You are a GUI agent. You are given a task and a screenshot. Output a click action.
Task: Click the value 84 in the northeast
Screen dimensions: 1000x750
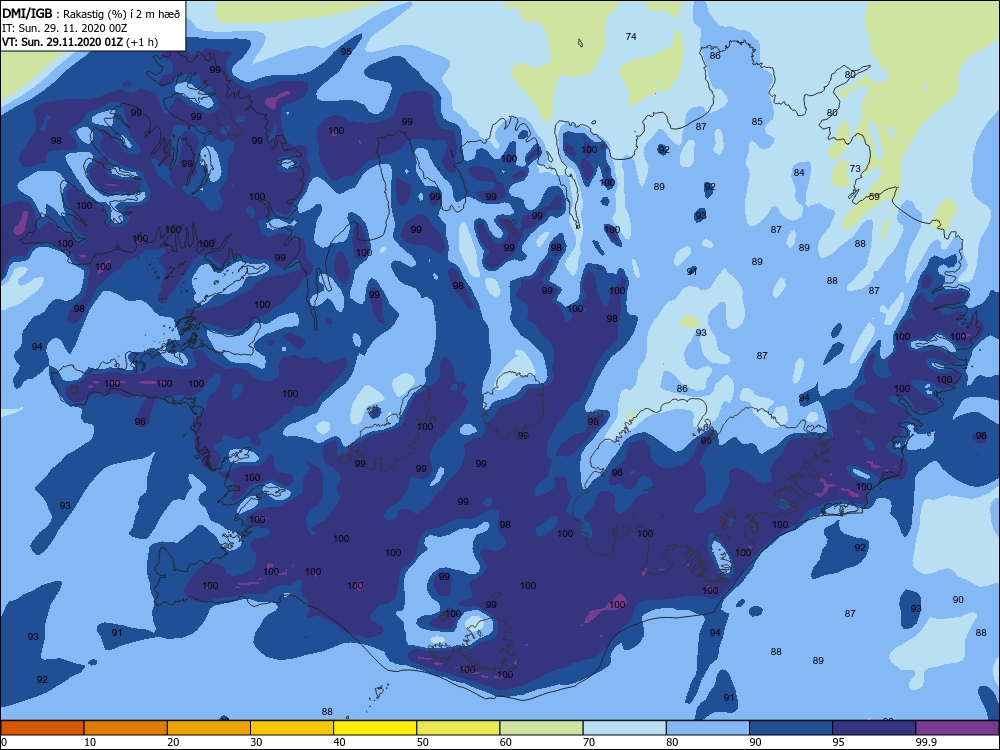[799, 173]
